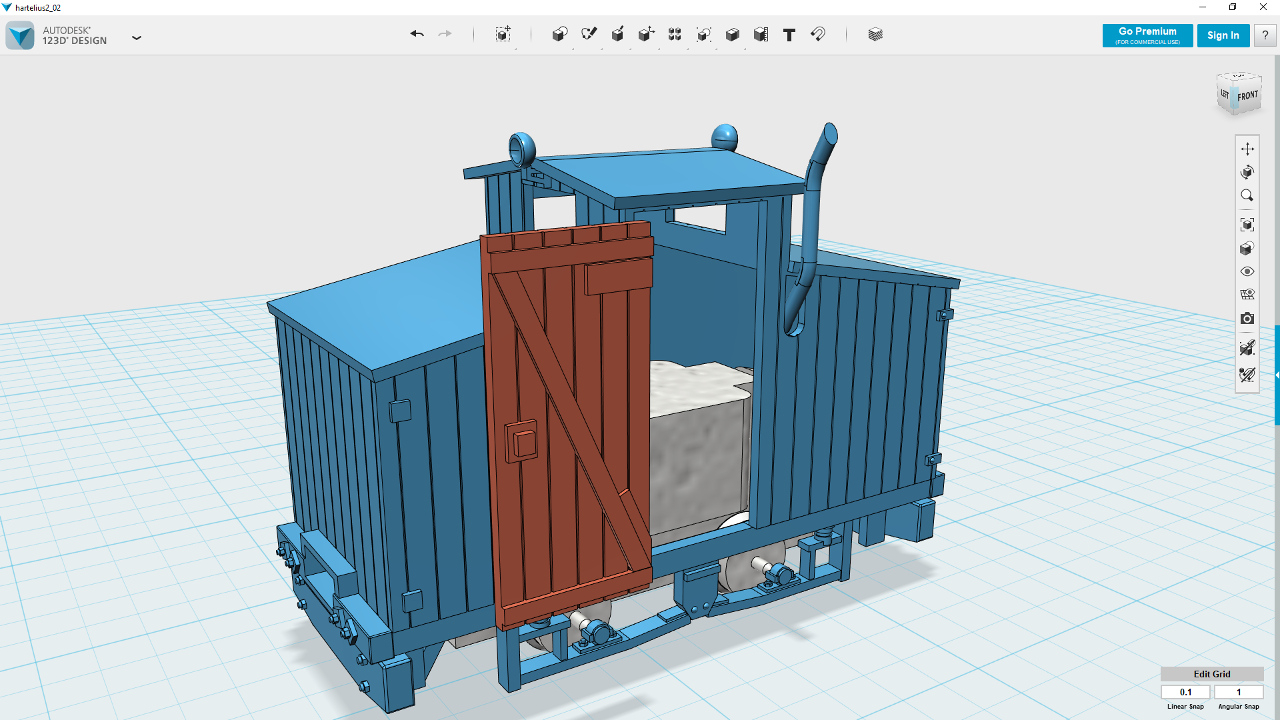Select the Zoom magnifier tool
The height and width of the screenshot is (720, 1280).
1247,196
